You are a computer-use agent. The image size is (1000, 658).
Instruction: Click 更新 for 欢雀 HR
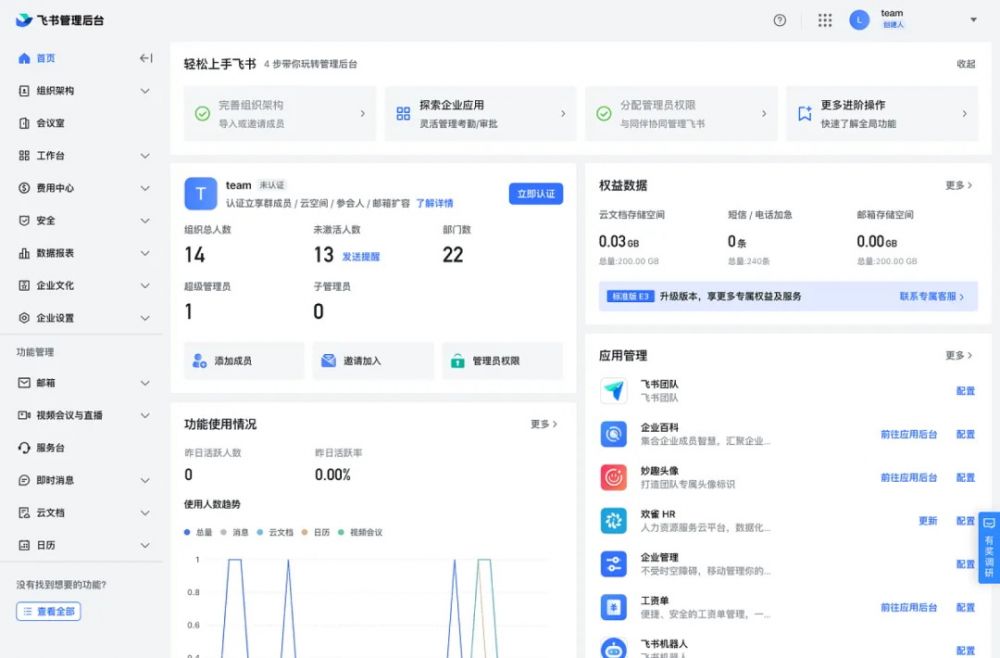coord(928,521)
